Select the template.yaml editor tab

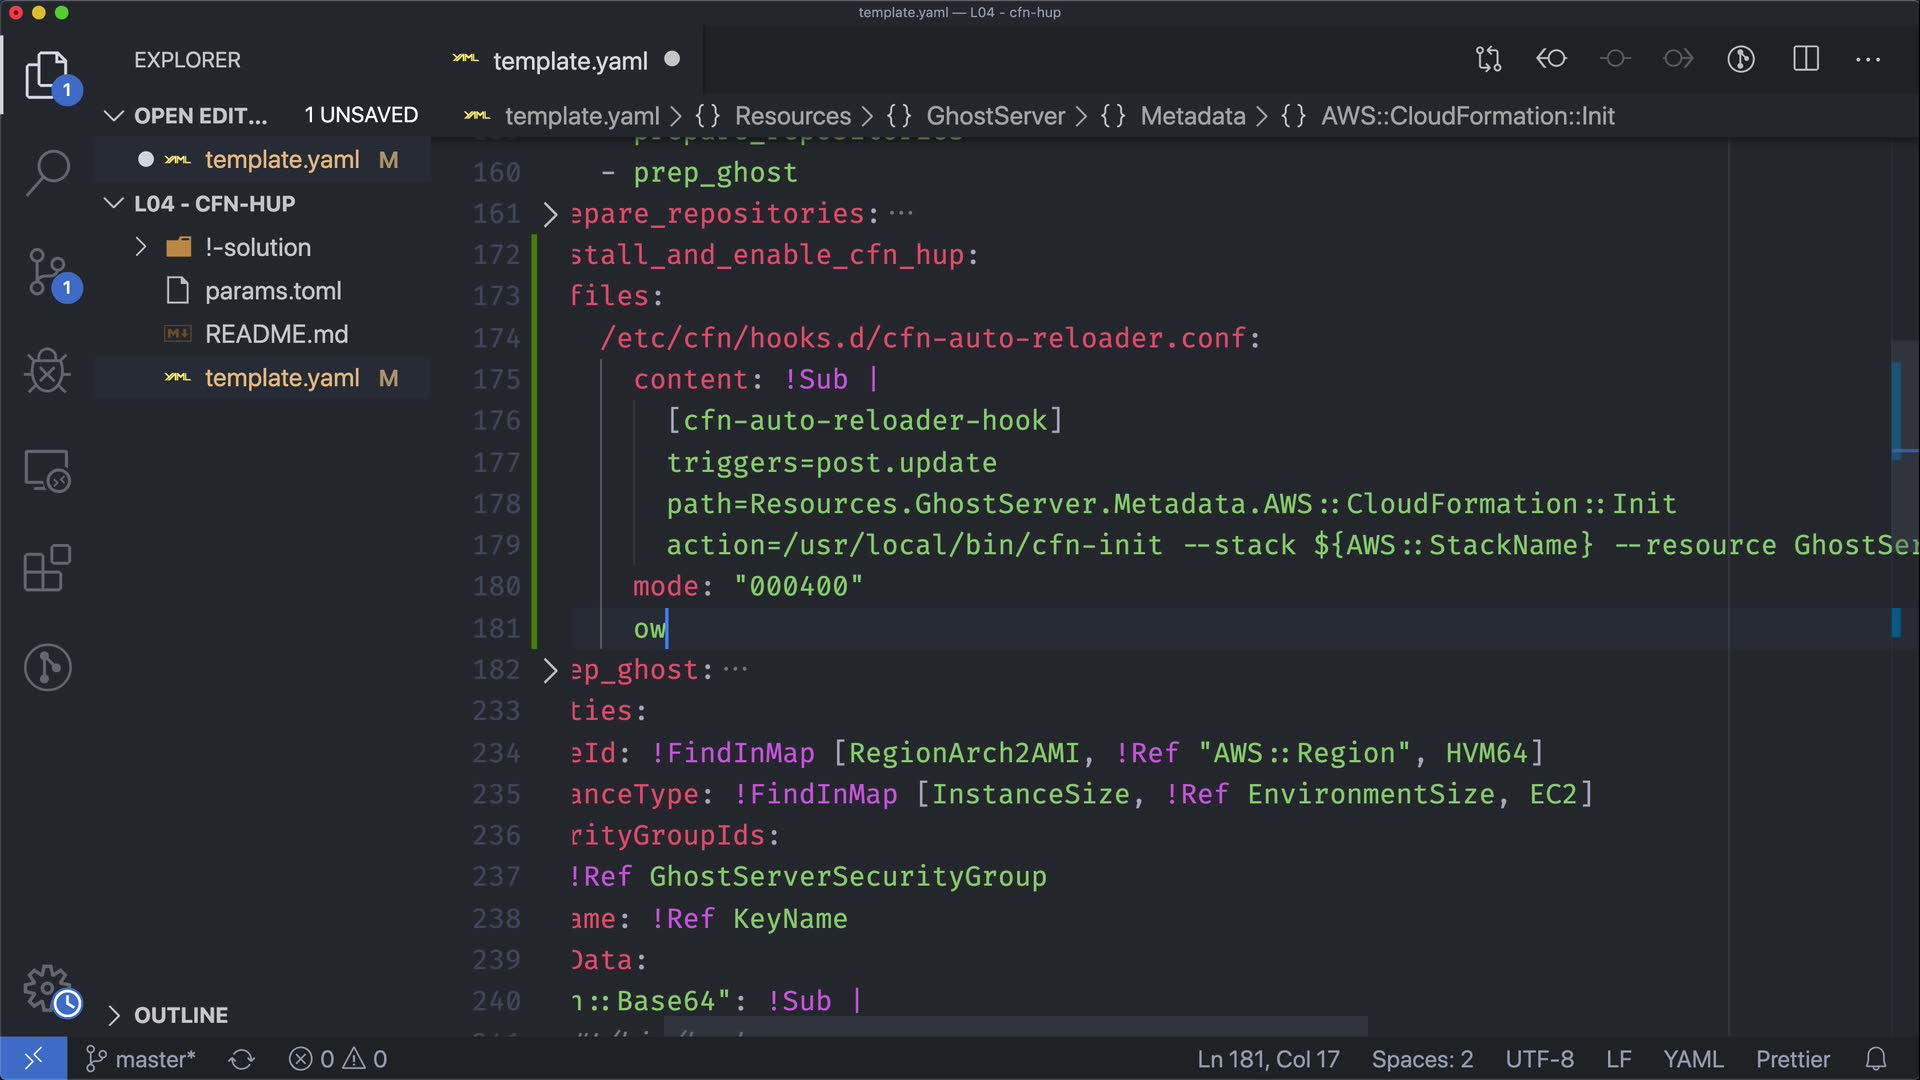(569, 61)
